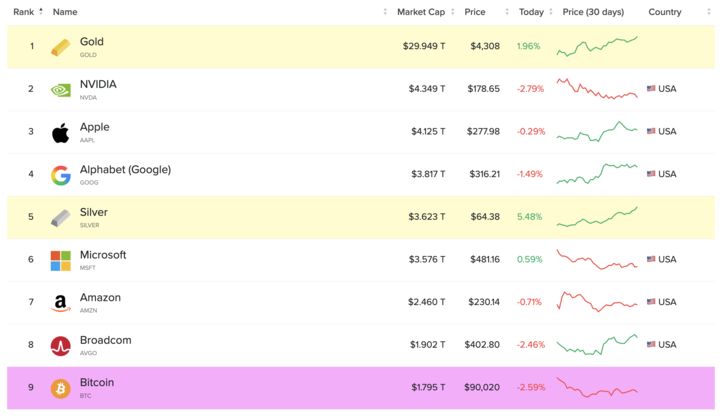The image size is (720, 418).
Task: Click the Gold bar icon
Action: tap(60, 47)
